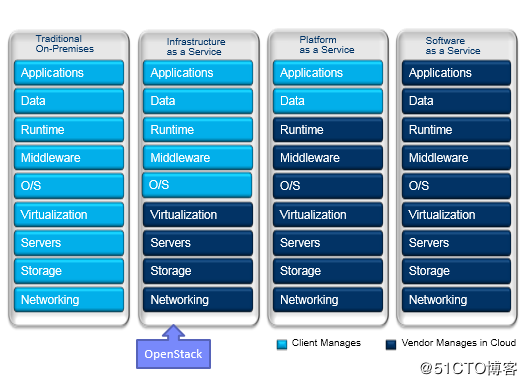This screenshot has height=385, width=527.
Task: Choose Applications block in Platform as a Service
Action: tap(328, 73)
